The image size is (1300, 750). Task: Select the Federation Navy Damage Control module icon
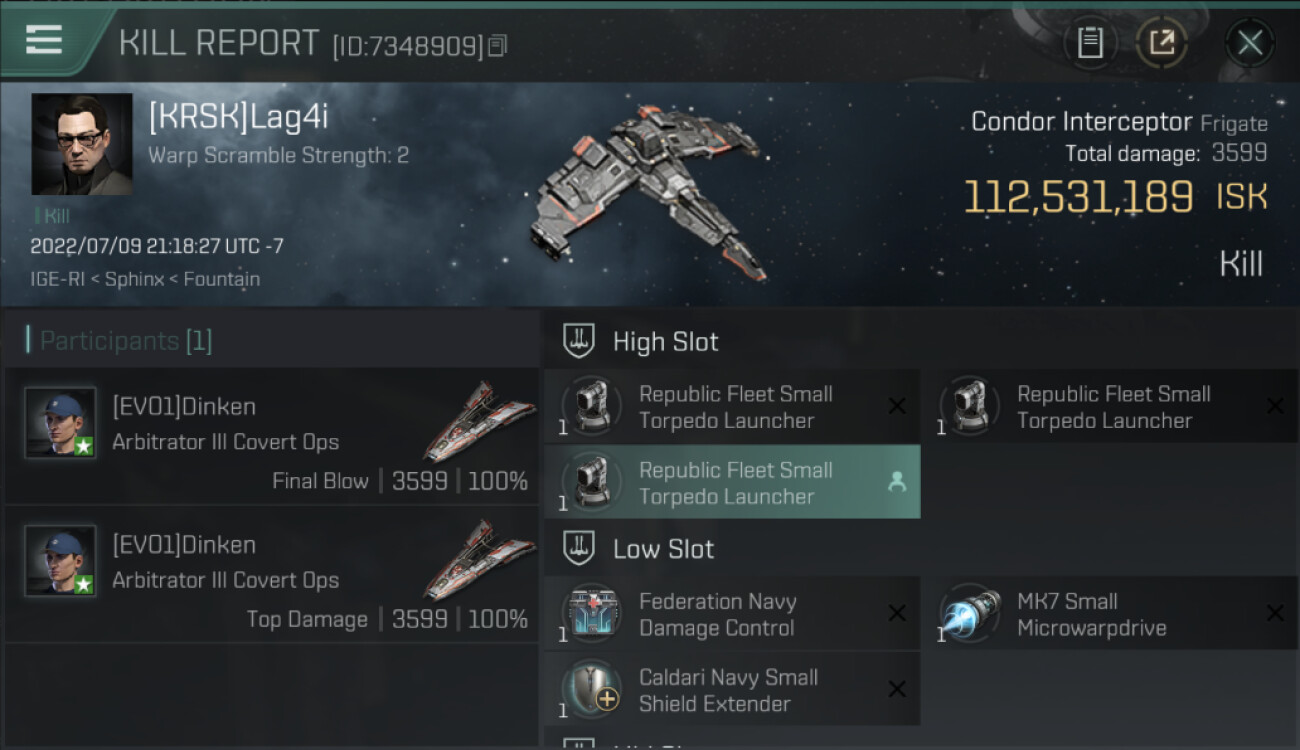pos(591,614)
